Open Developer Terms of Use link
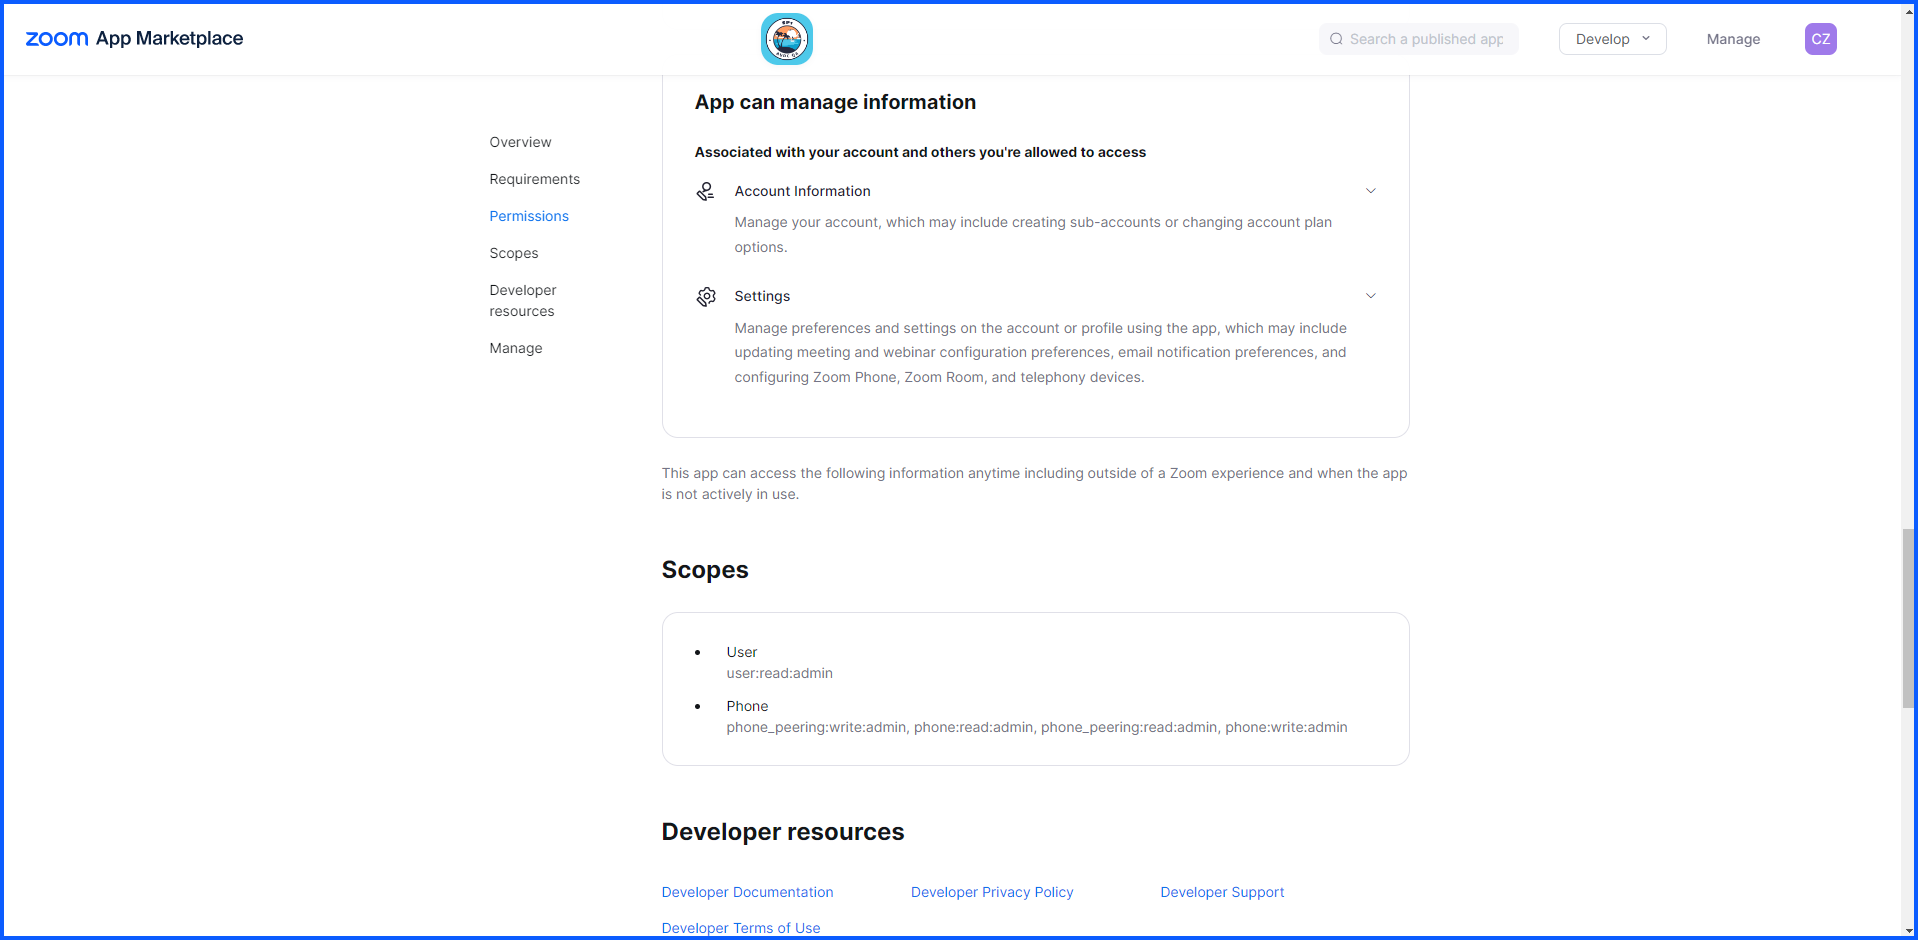 [x=741, y=928]
